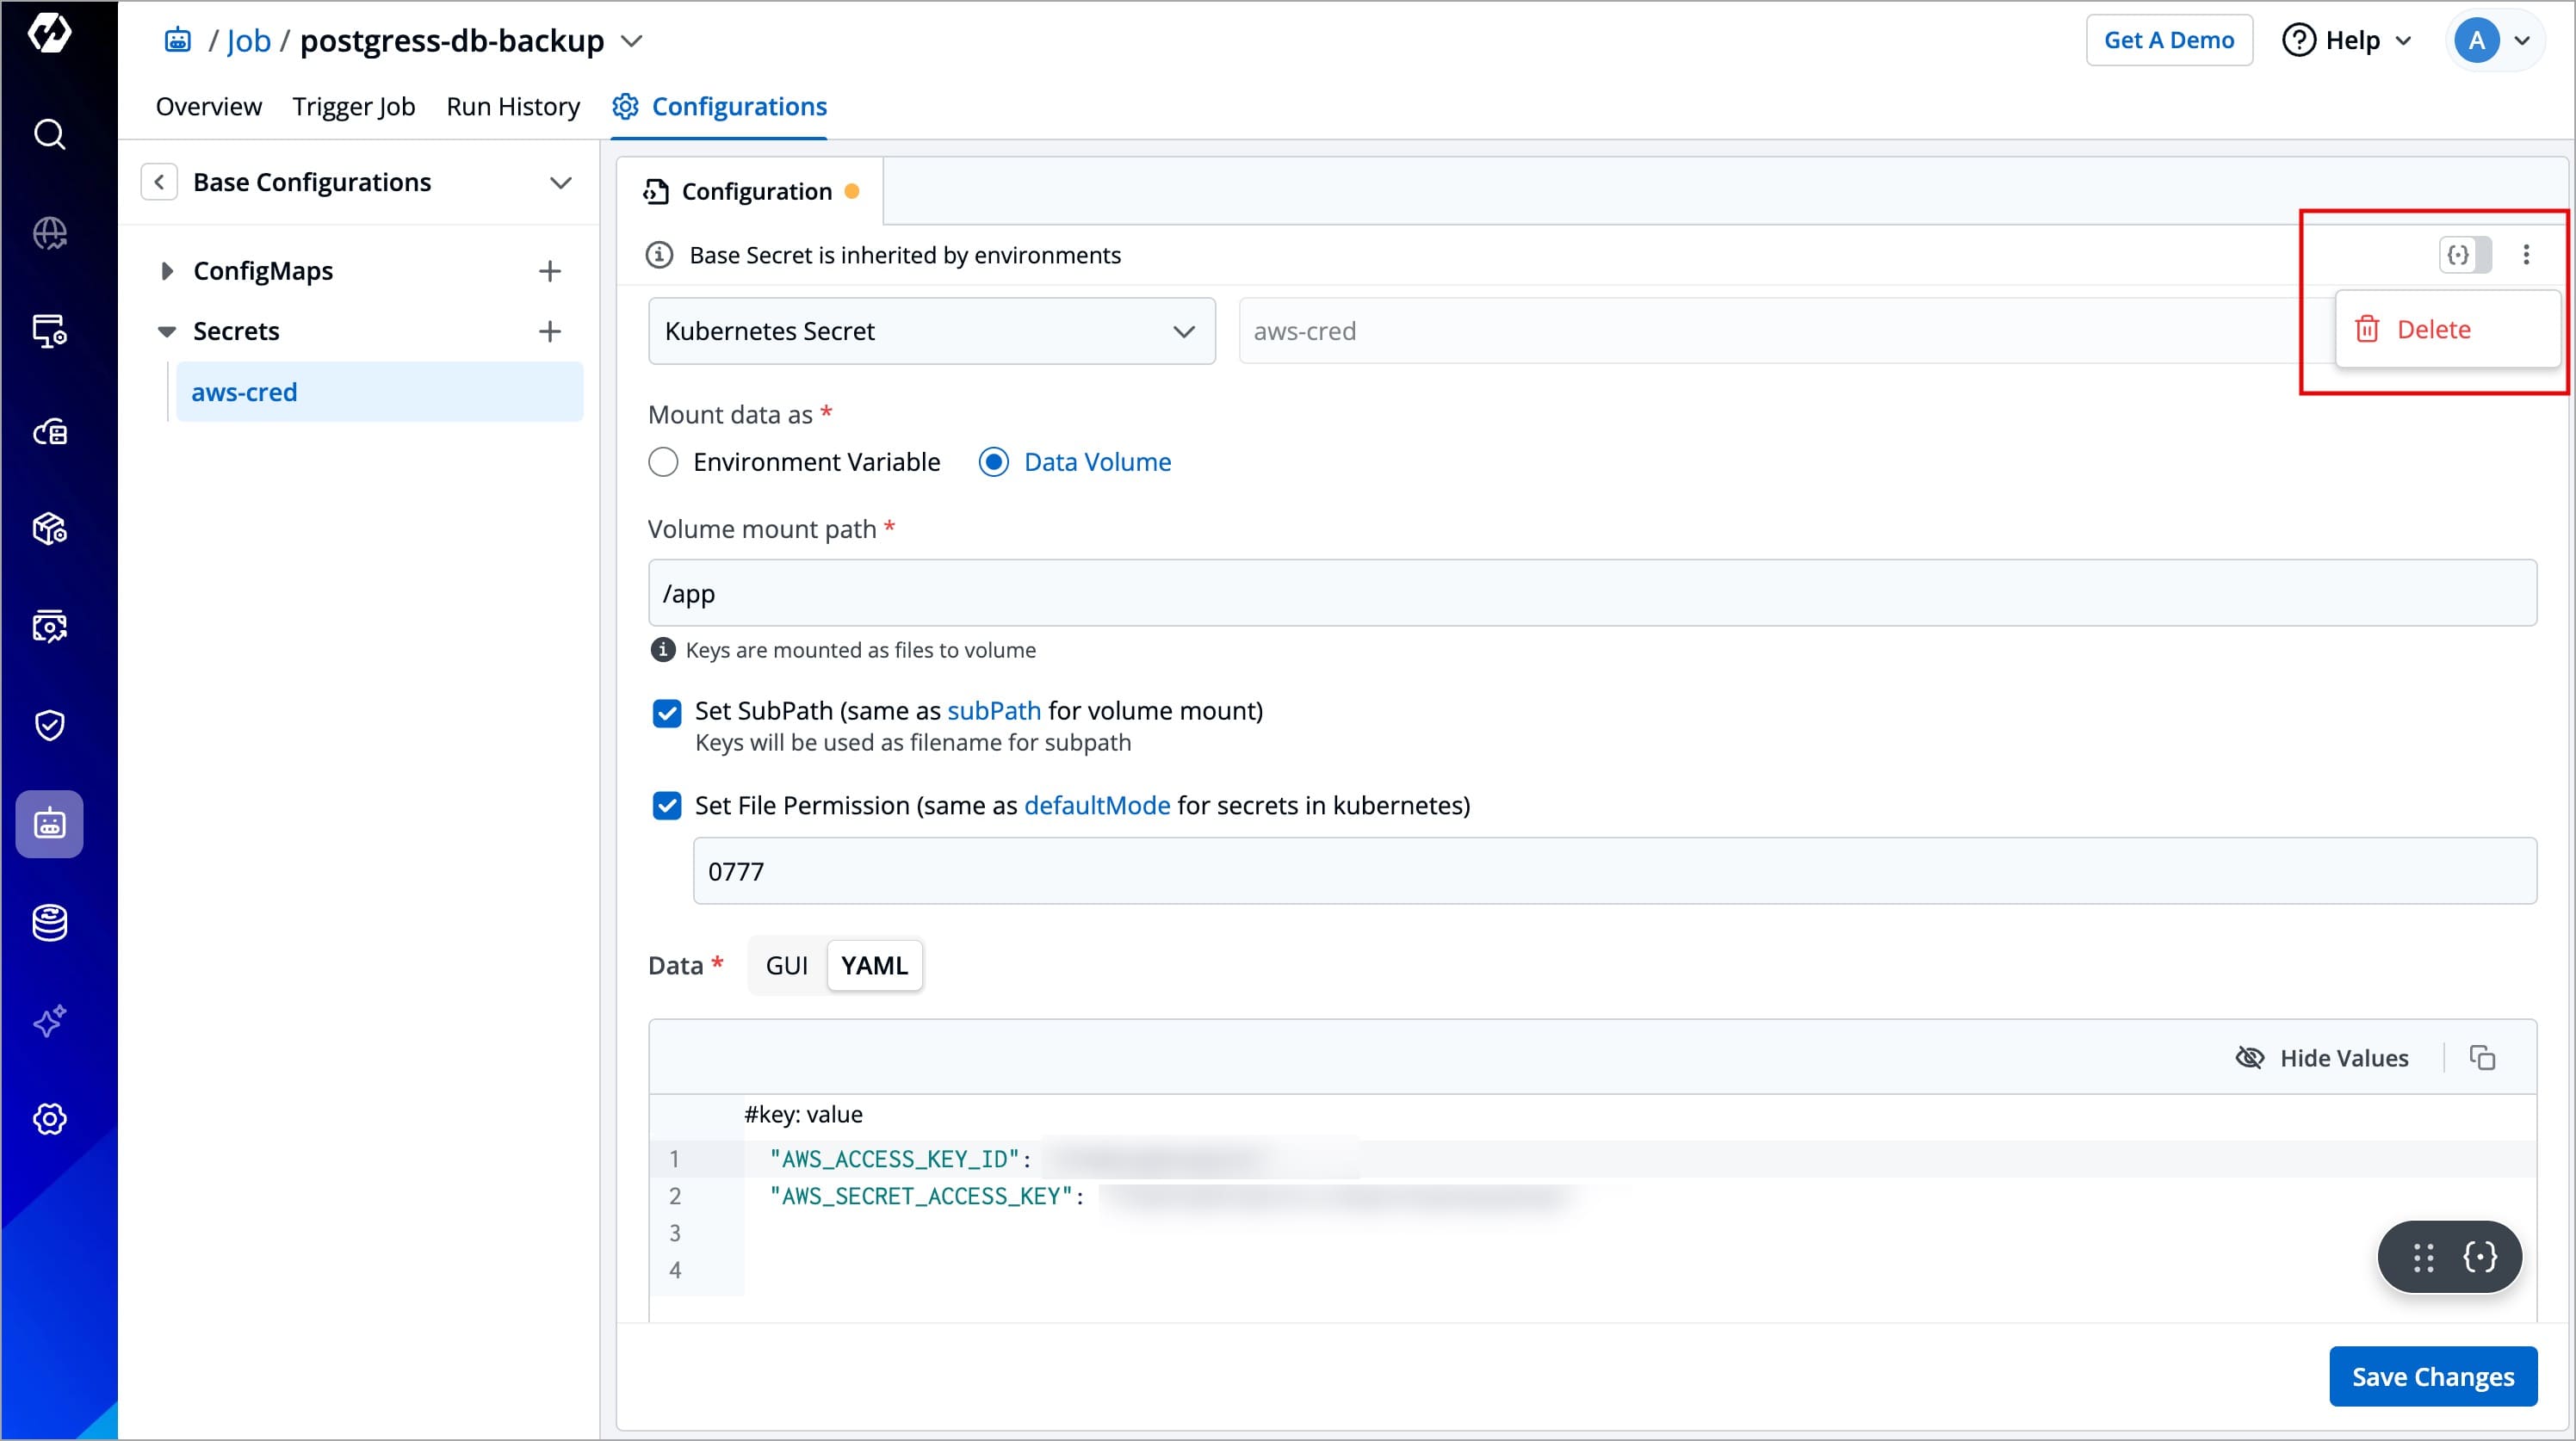2576x1441 pixels.
Task: Click the Volume mount path field
Action: pos(1591,593)
